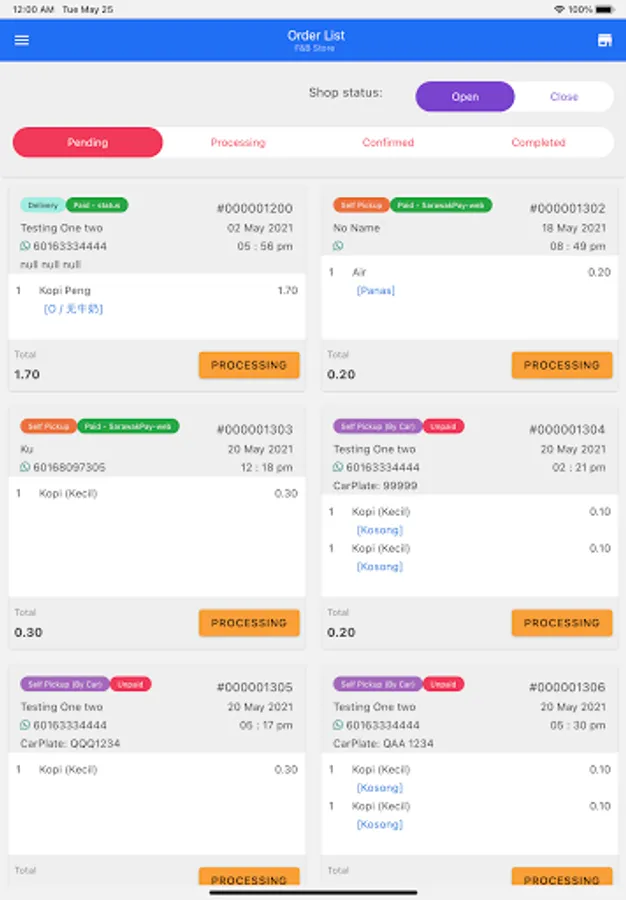
Task: Tap WhatsApp icon on order #000001200
Action: [x=25, y=246]
